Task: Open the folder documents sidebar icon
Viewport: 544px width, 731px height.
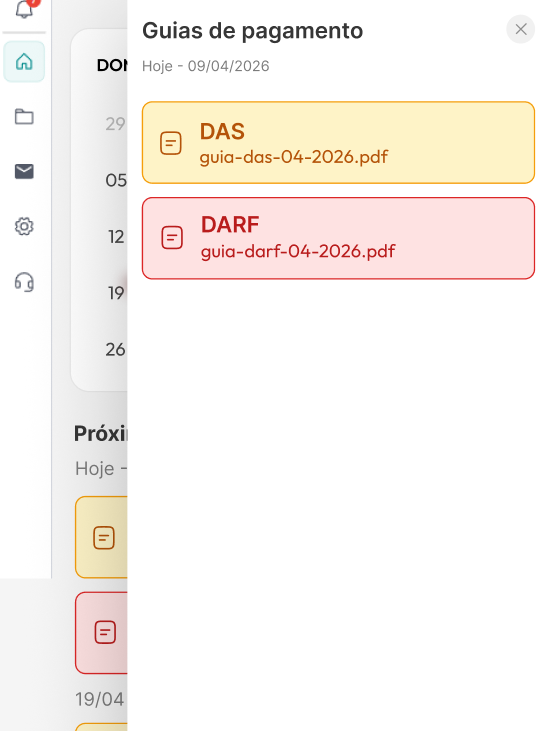Action: coord(24,117)
